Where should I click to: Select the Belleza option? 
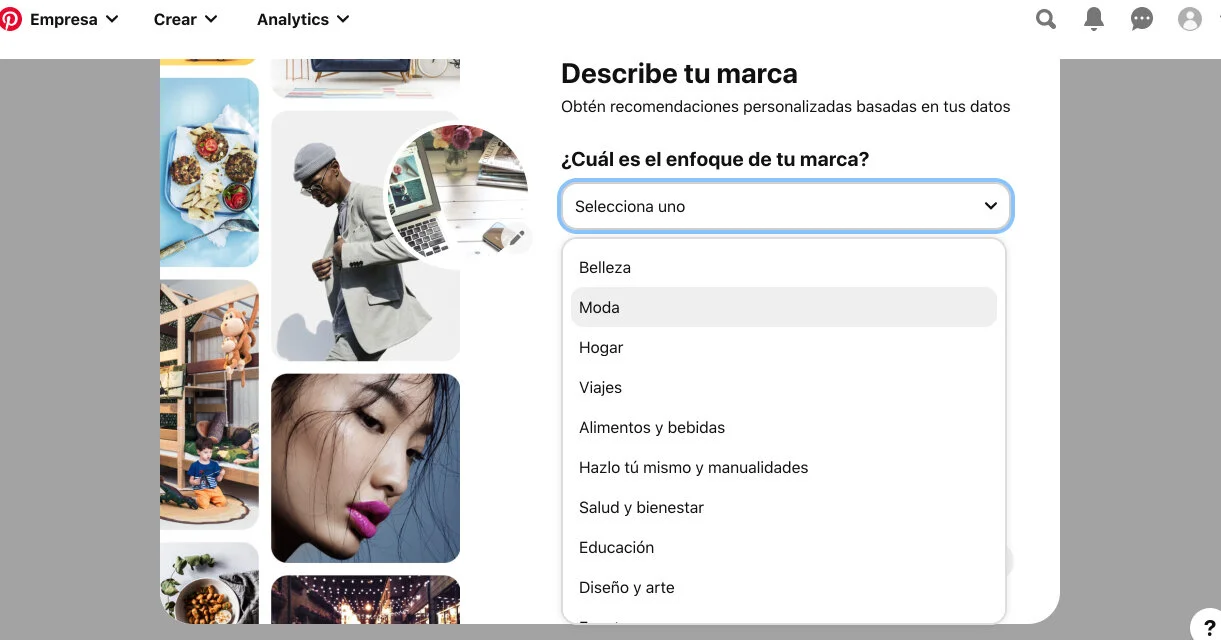point(784,267)
